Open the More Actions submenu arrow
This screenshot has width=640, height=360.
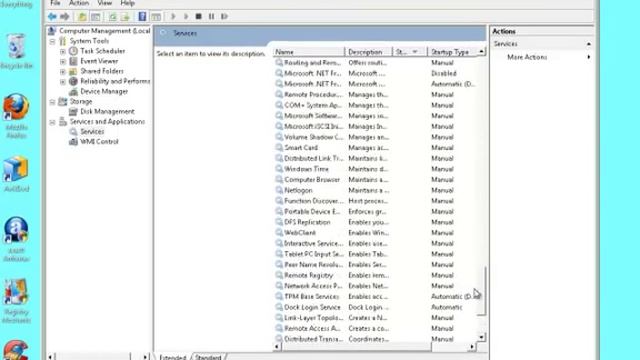tap(589, 57)
